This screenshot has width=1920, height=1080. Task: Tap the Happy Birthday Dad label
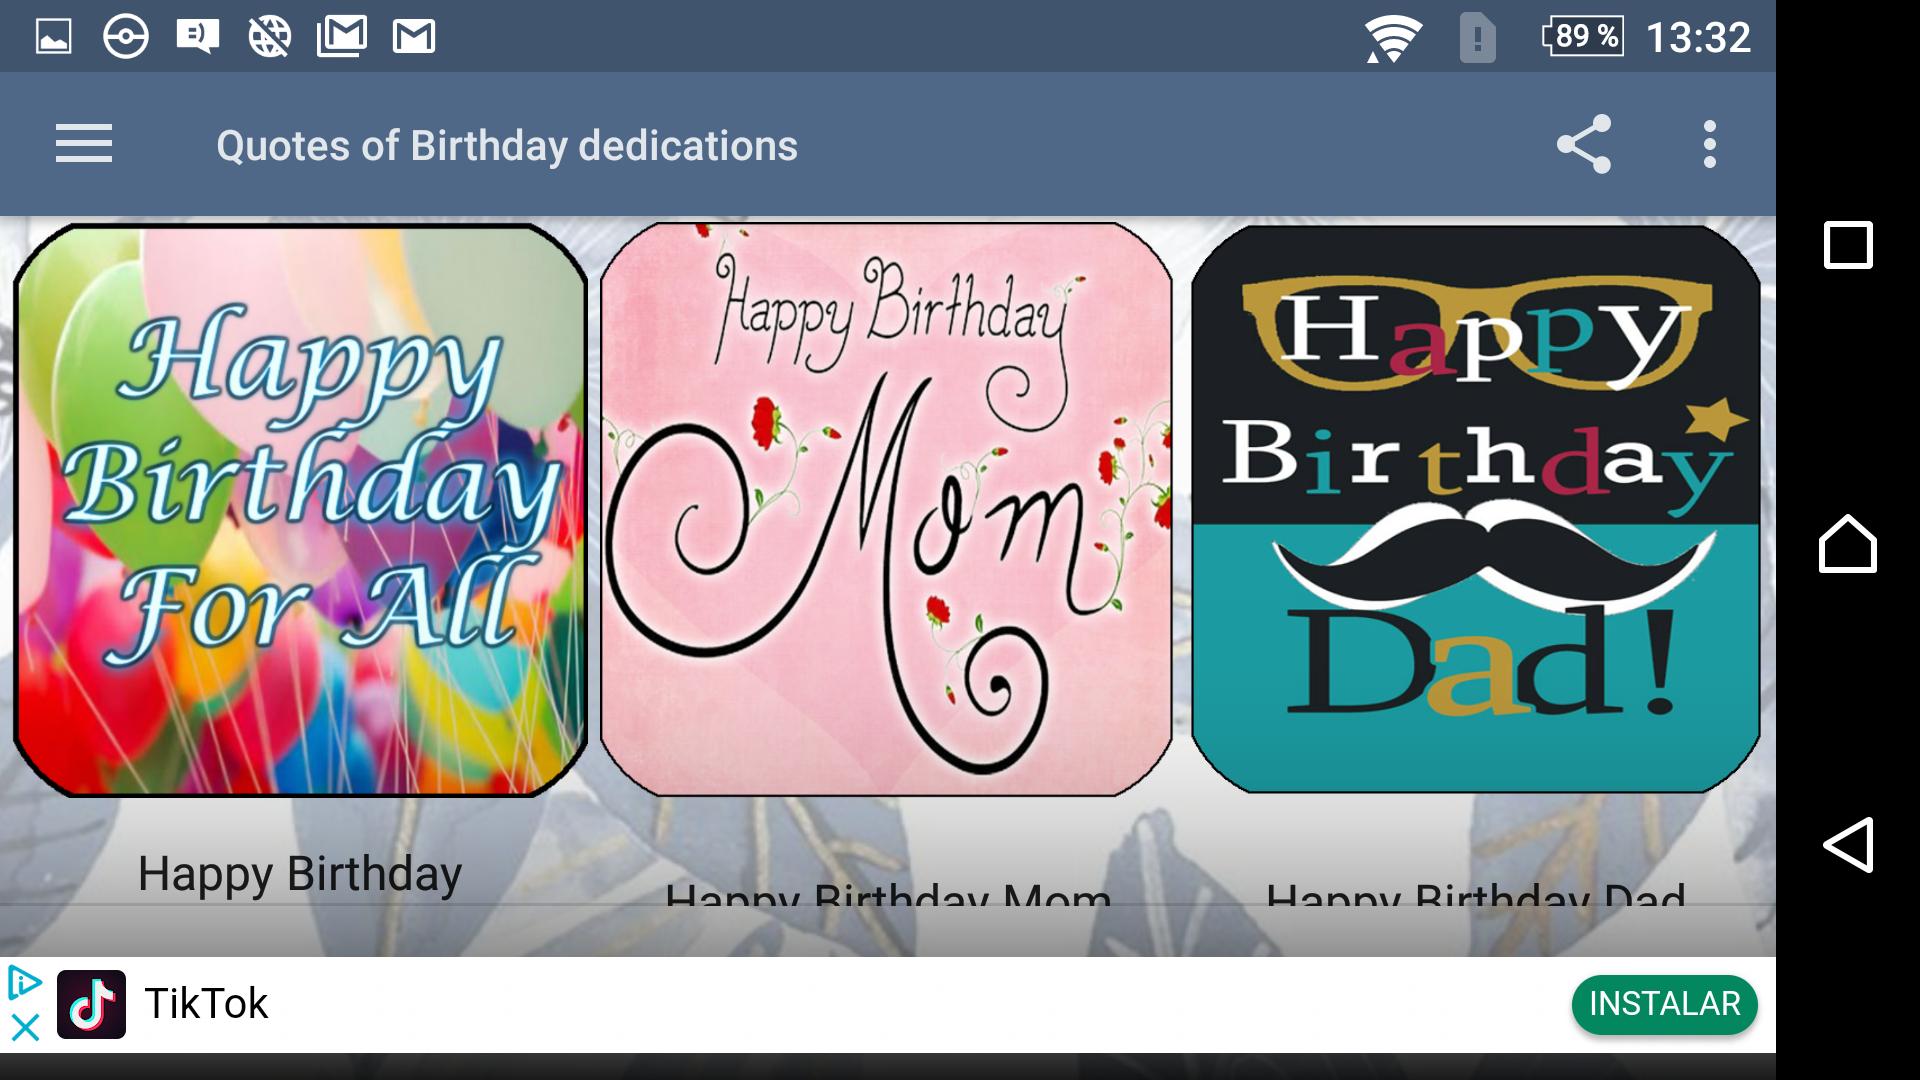(x=1476, y=893)
